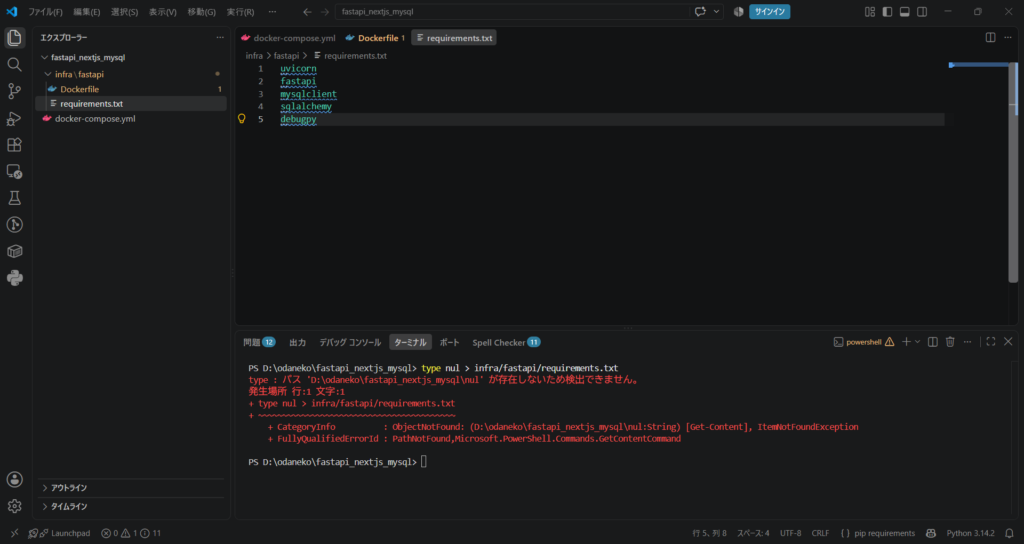Click the editor vertical scrollbar
Image resolution: width=1024 pixels, height=544 pixels.
[x=1013, y=172]
